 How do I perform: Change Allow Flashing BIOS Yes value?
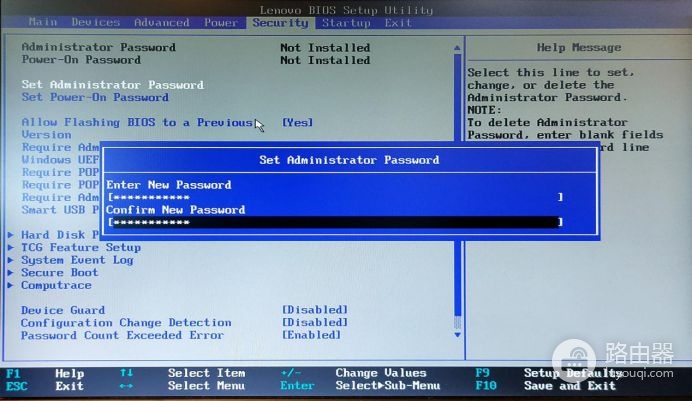click(x=297, y=123)
